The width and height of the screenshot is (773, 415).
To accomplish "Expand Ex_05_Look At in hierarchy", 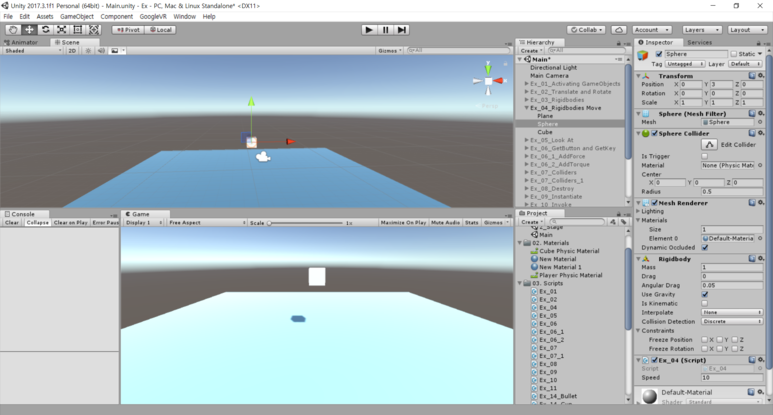I will pos(527,140).
